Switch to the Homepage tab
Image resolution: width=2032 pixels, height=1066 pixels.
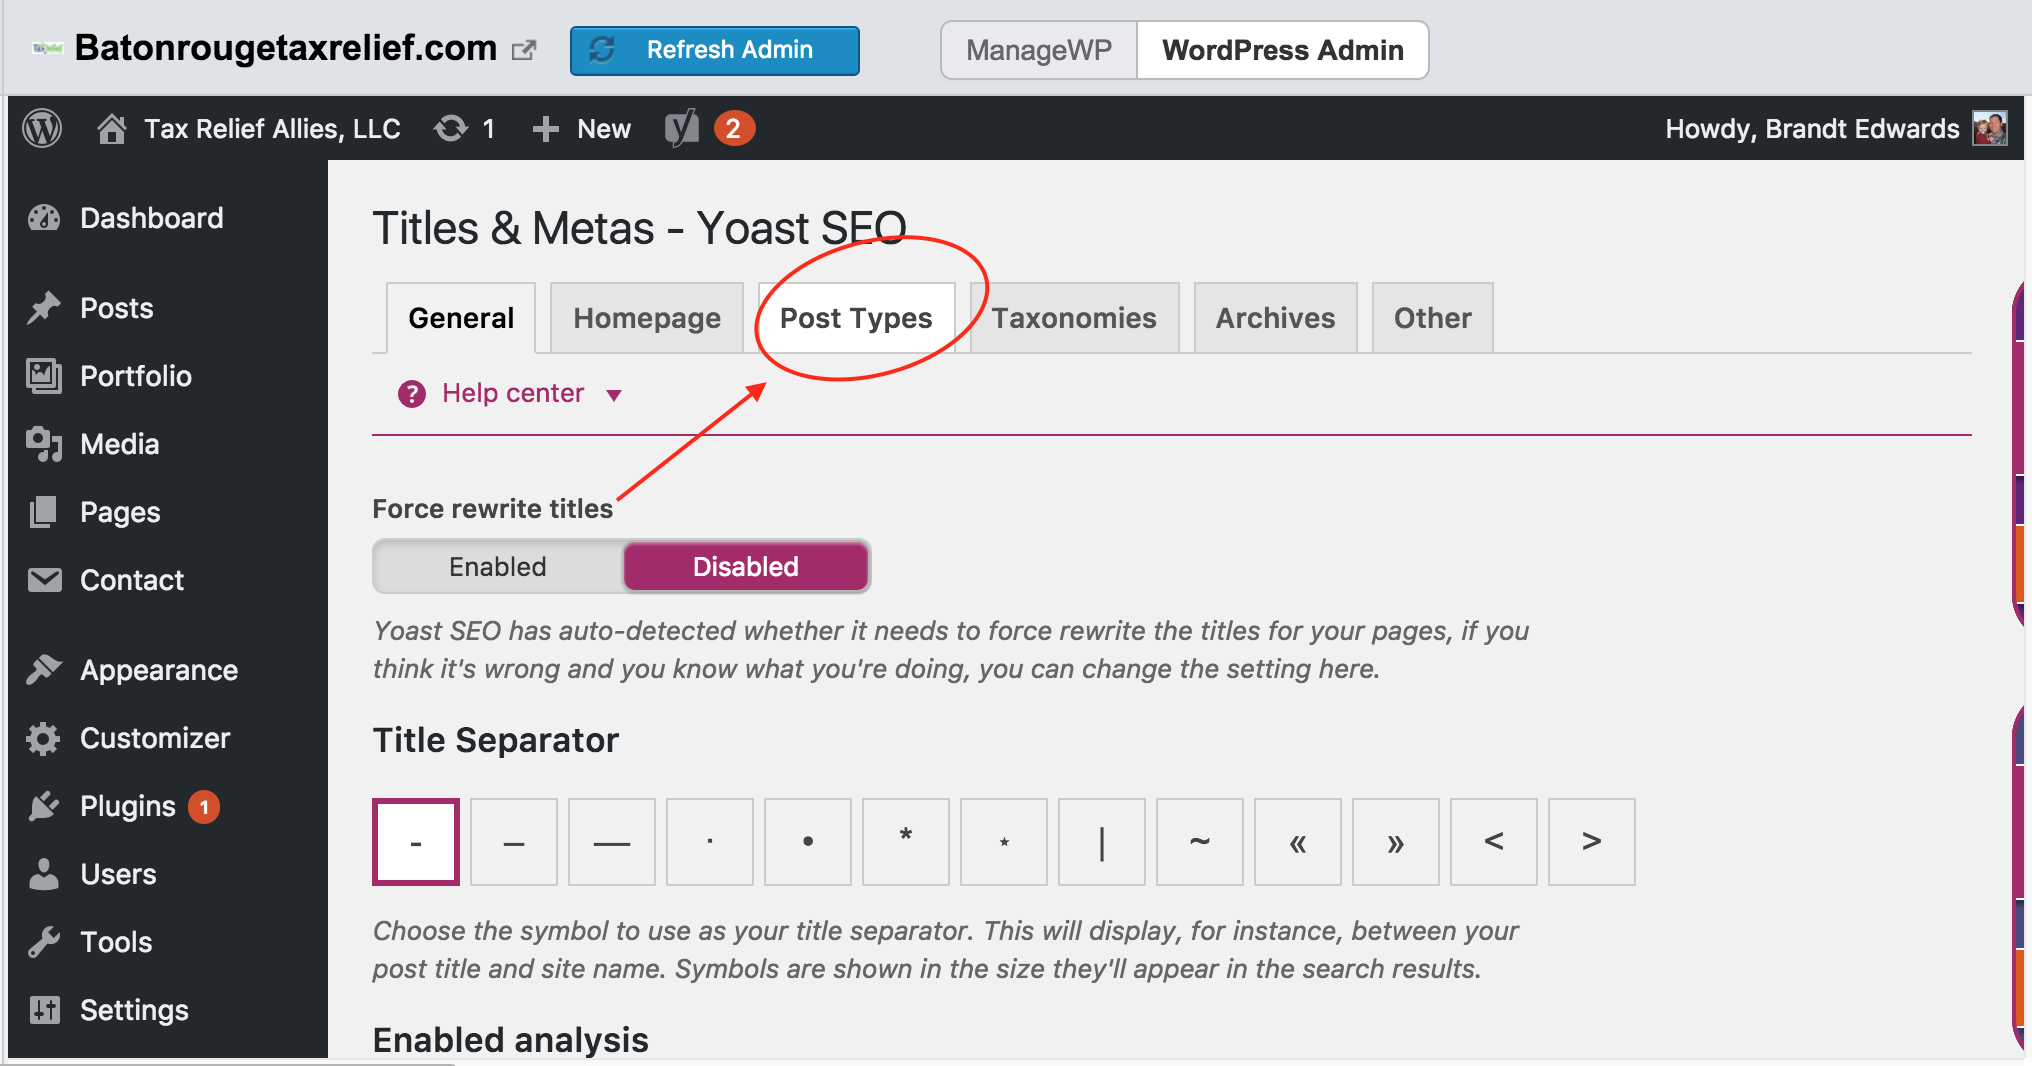pos(647,318)
